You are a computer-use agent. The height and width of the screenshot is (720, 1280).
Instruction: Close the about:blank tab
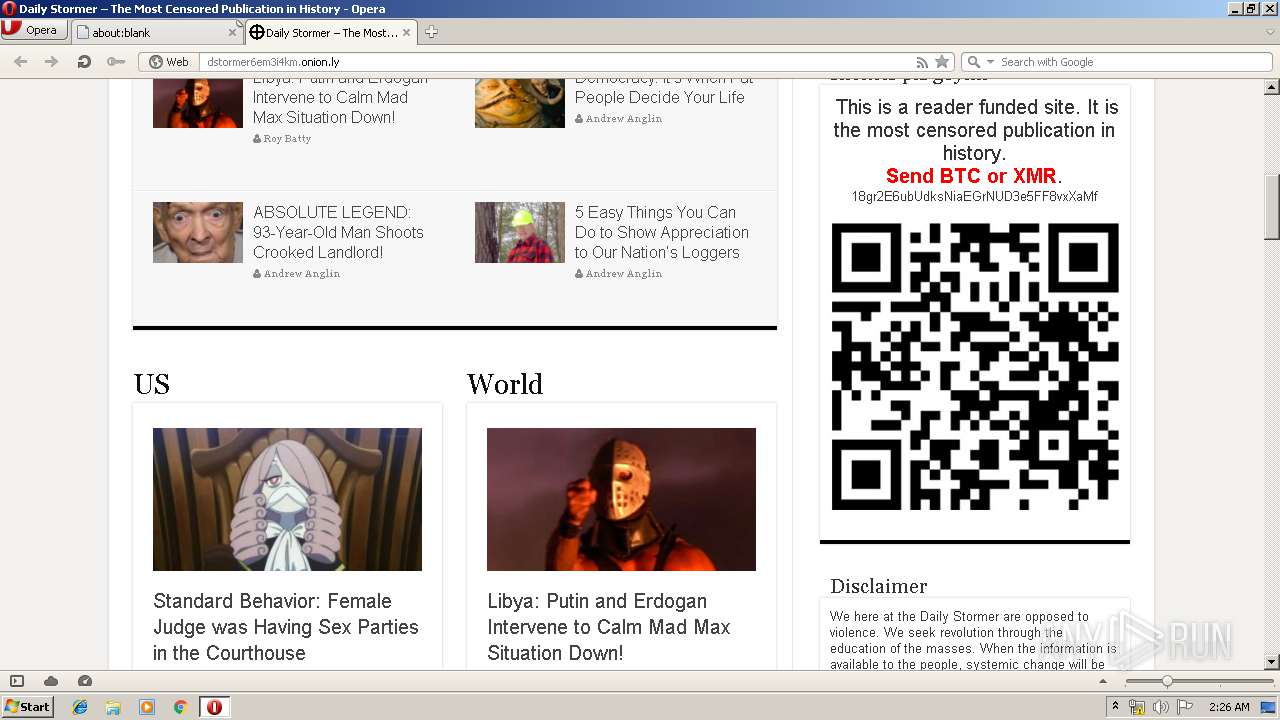(x=232, y=32)
